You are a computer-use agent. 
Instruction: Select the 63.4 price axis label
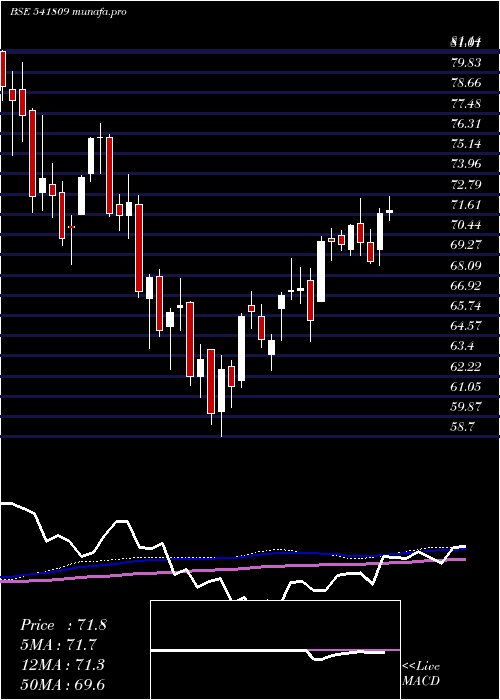pyautogui.click(x=463, y=346)
